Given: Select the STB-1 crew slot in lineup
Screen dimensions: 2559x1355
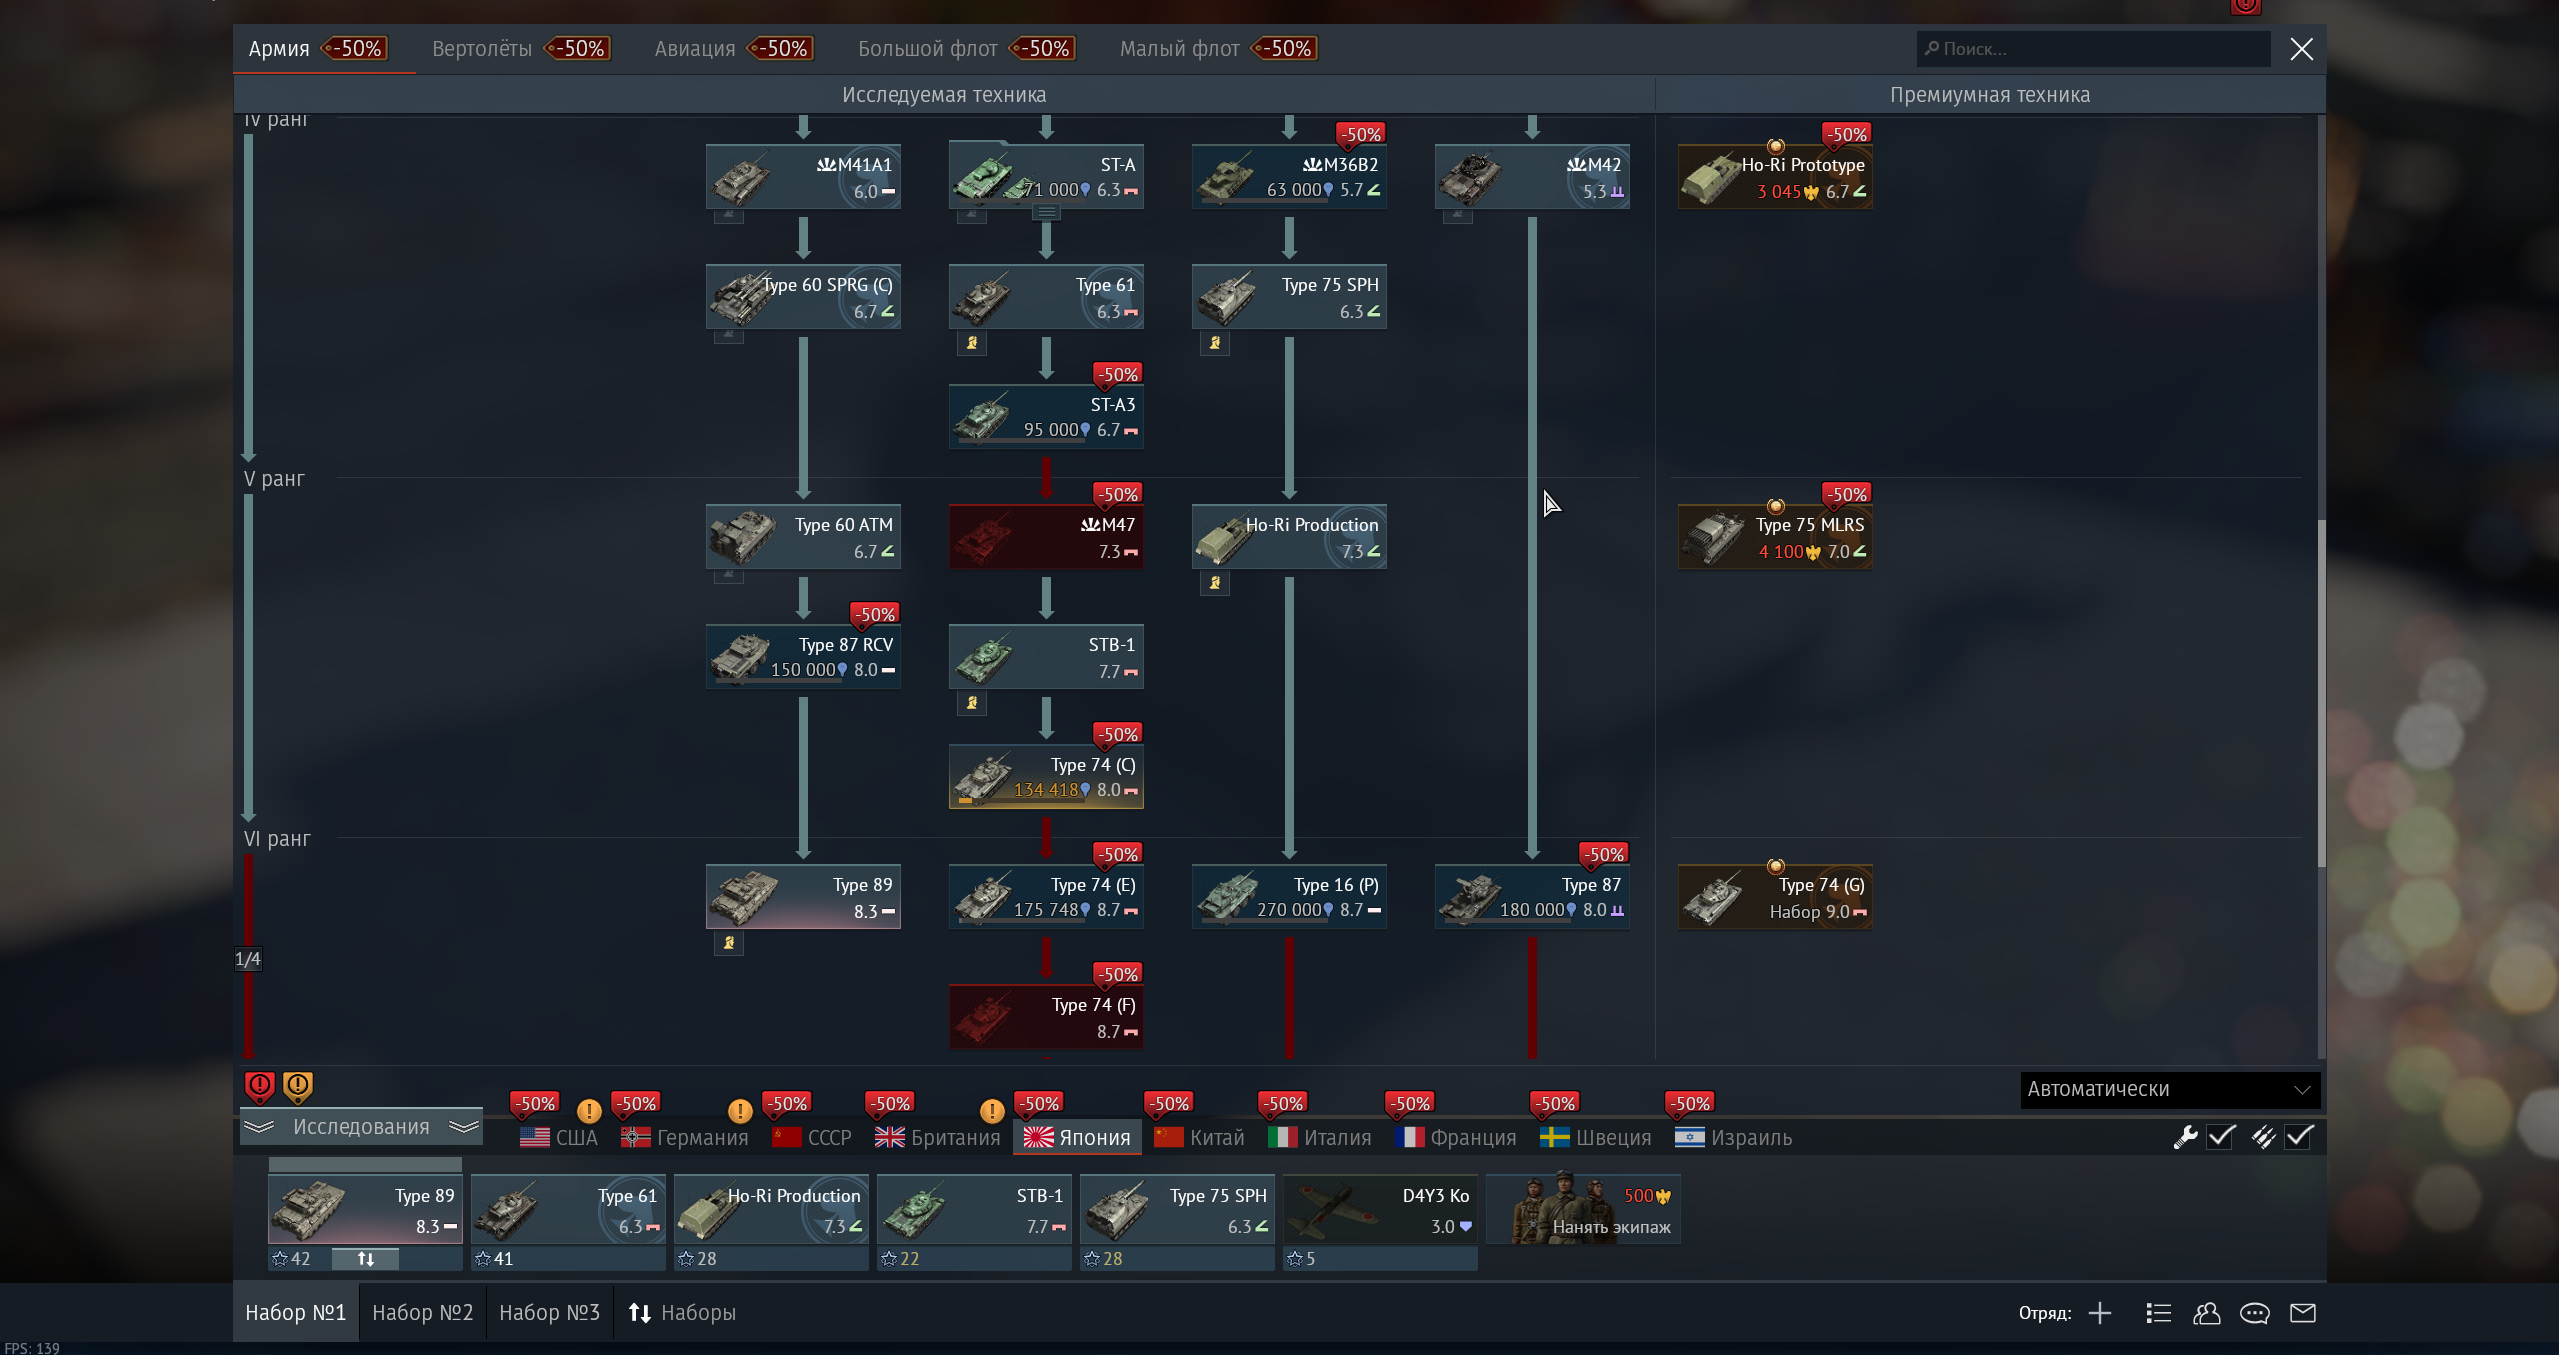Looking at the screenshot, I should [974, 1210].
